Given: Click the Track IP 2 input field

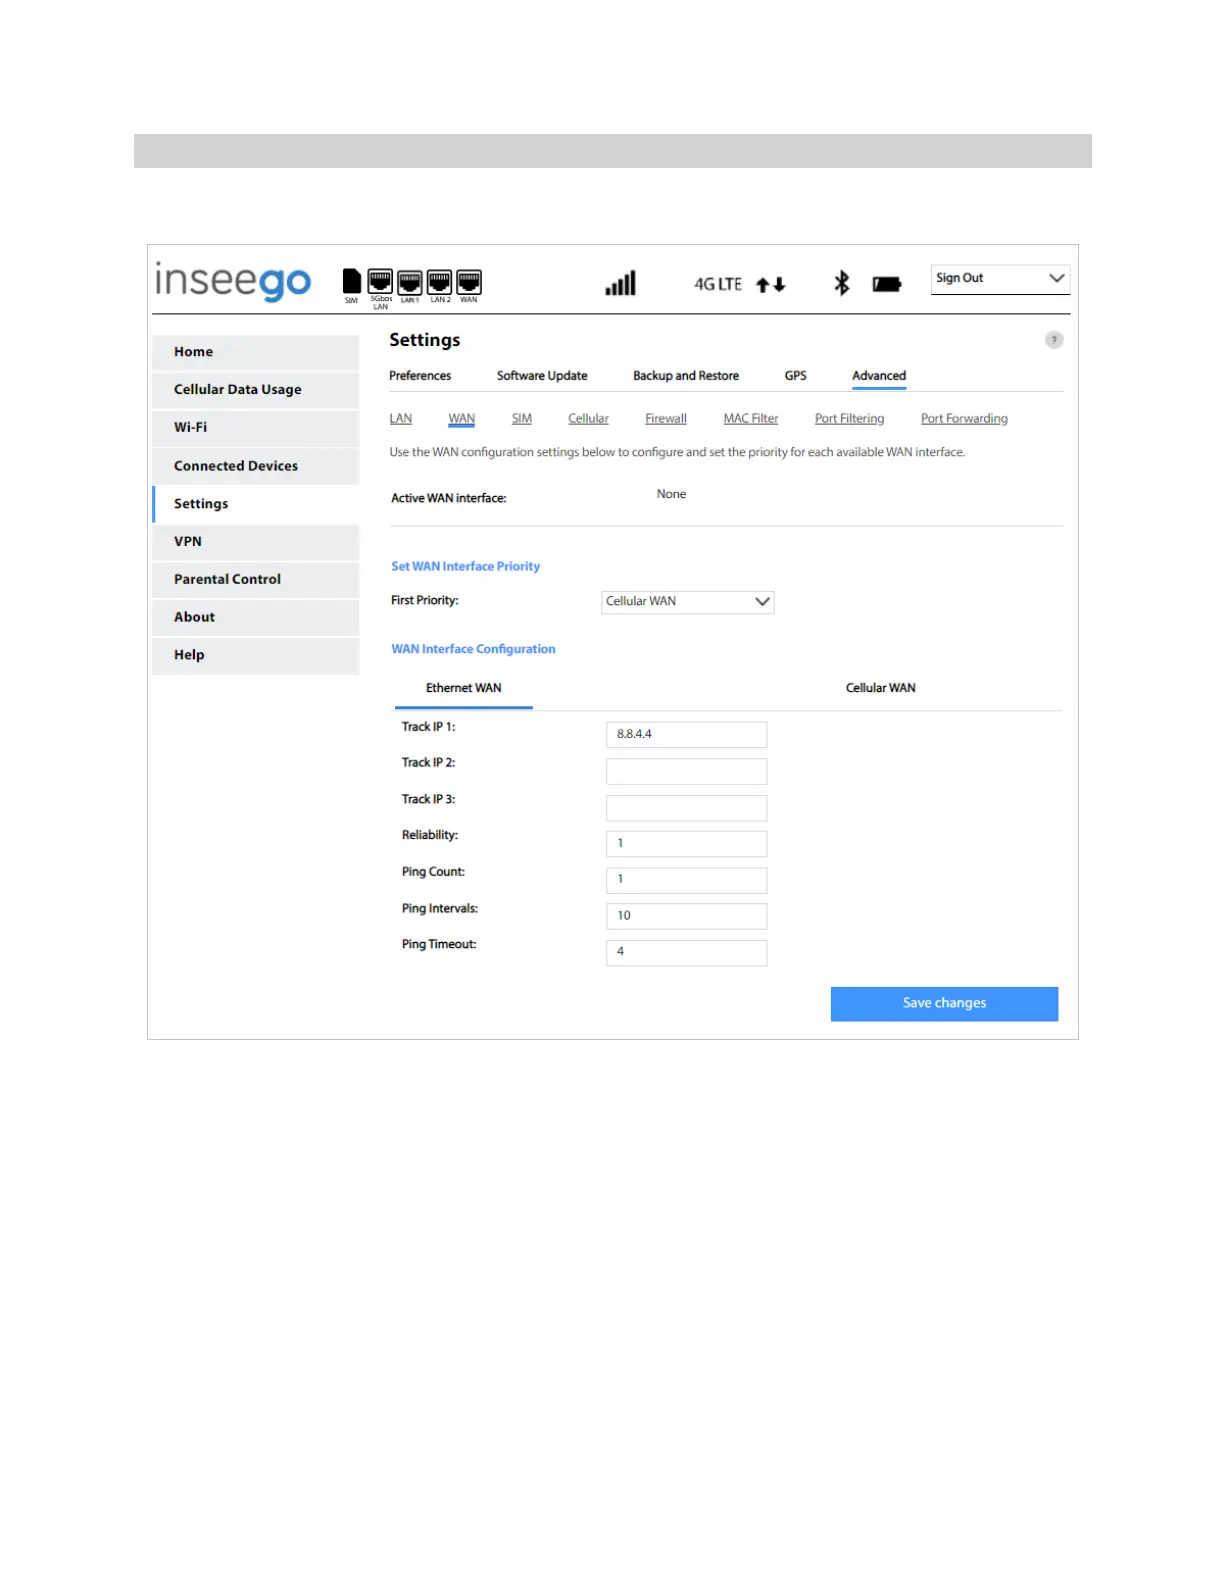Looking at the screenshot, I should [x=686, y=771].
